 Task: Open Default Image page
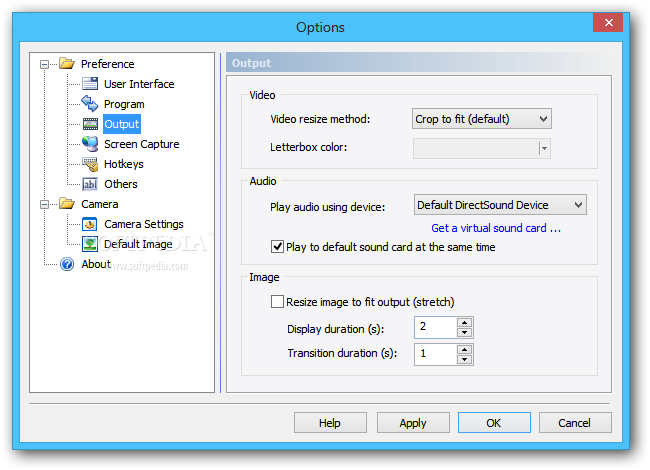point(138,244)
